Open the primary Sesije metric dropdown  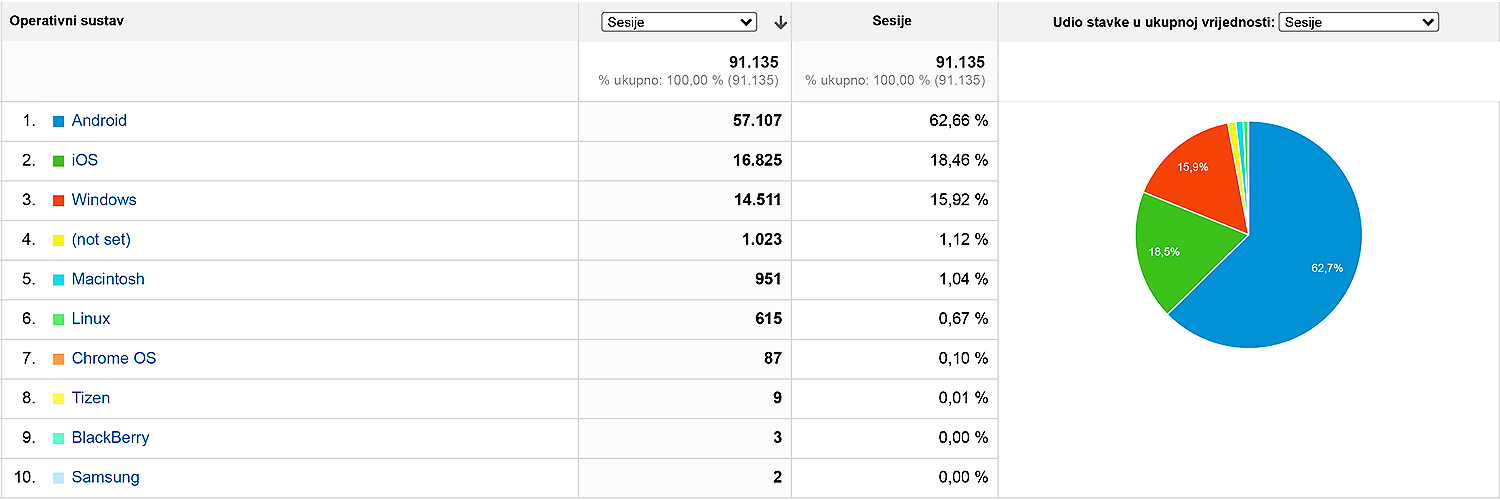pos(679,22)
